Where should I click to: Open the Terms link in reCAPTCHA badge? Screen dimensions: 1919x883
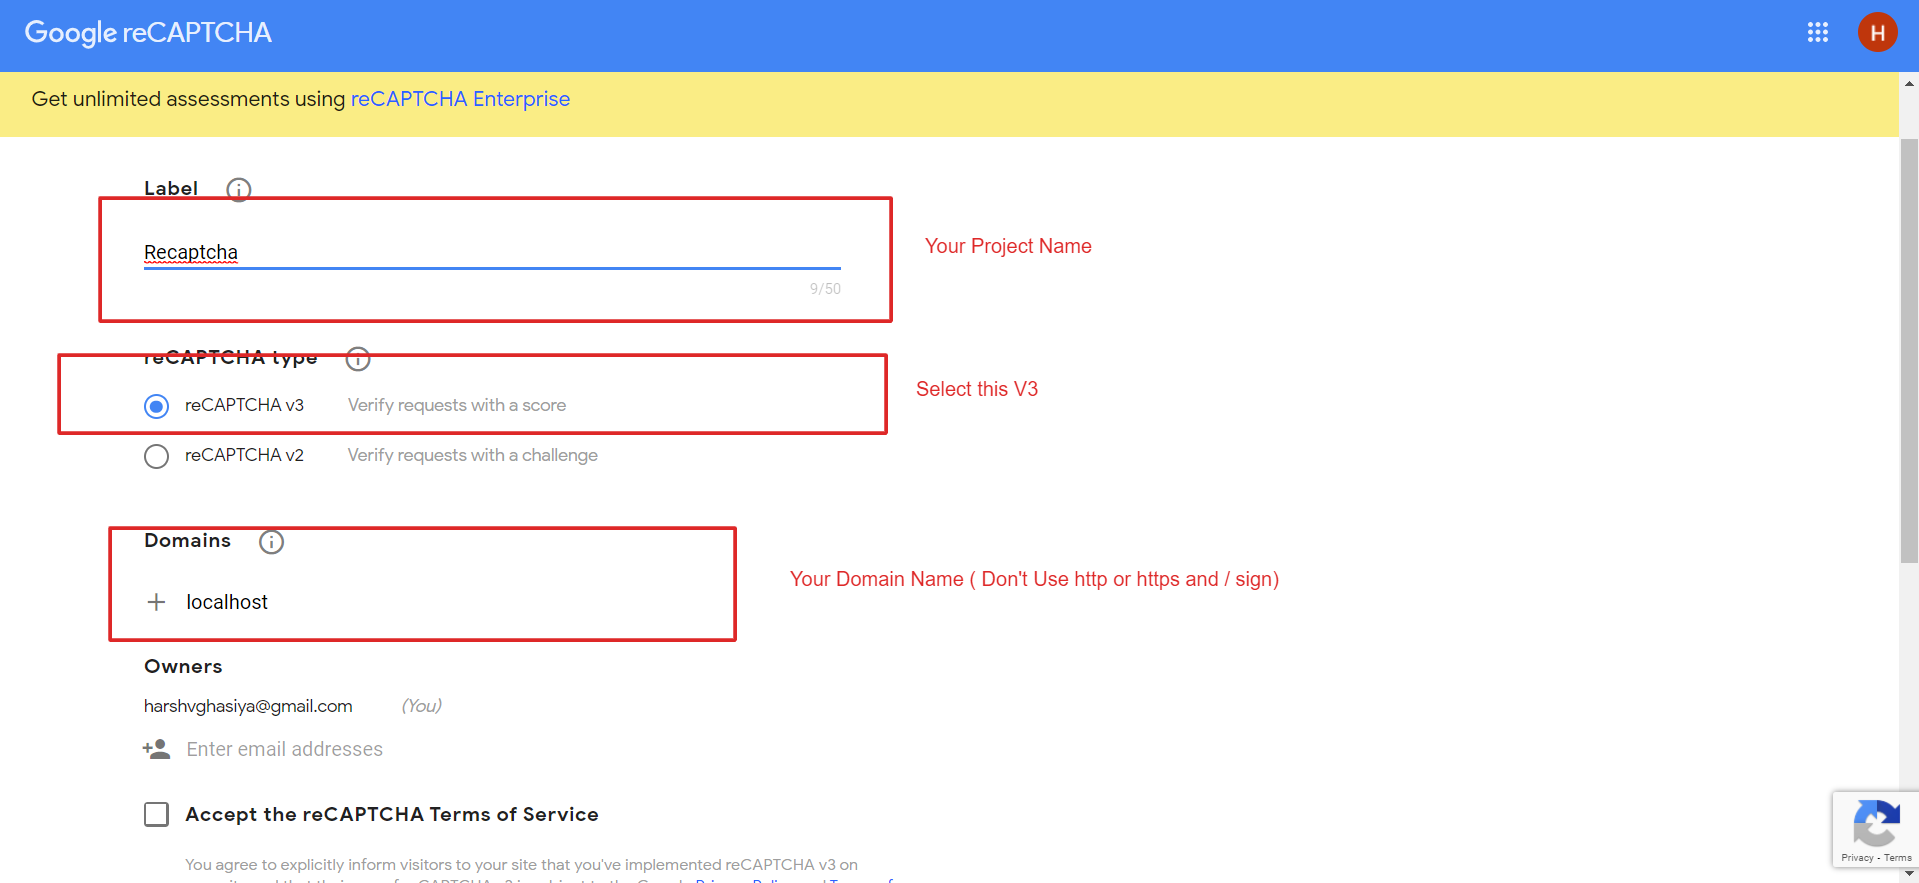tap(1898, 858)
